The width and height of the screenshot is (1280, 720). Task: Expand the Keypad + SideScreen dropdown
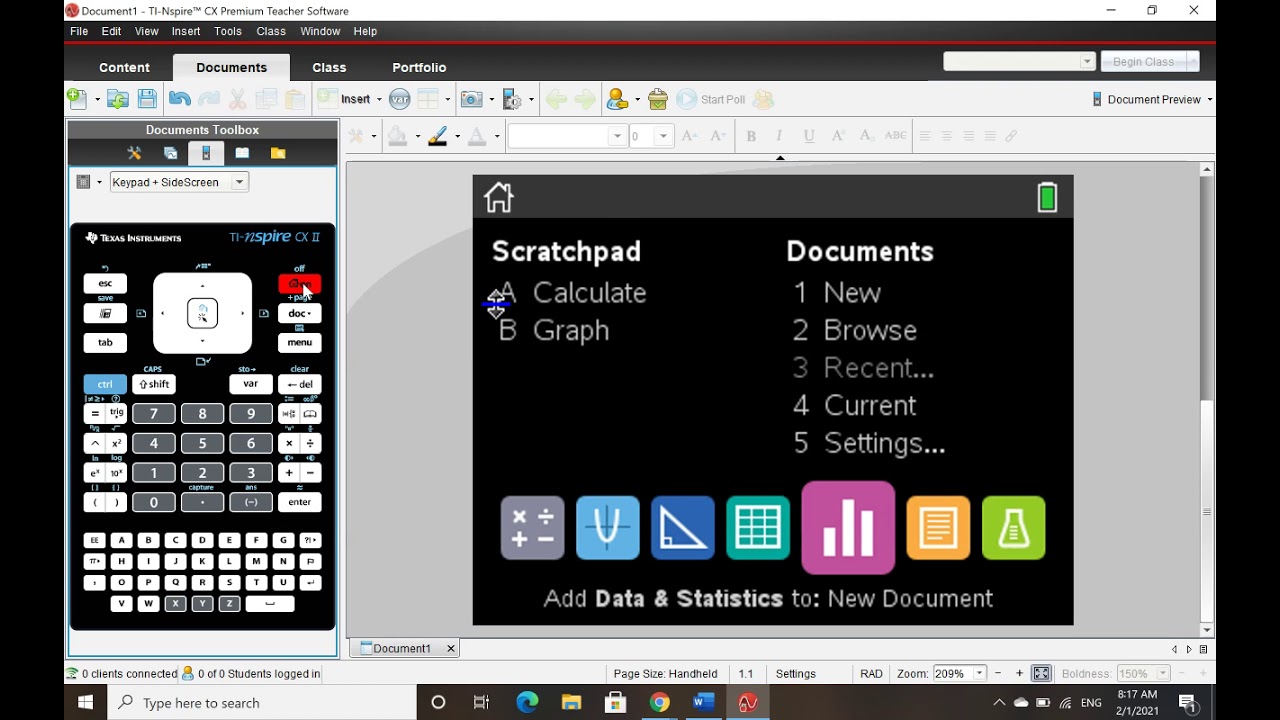[239, 182]
